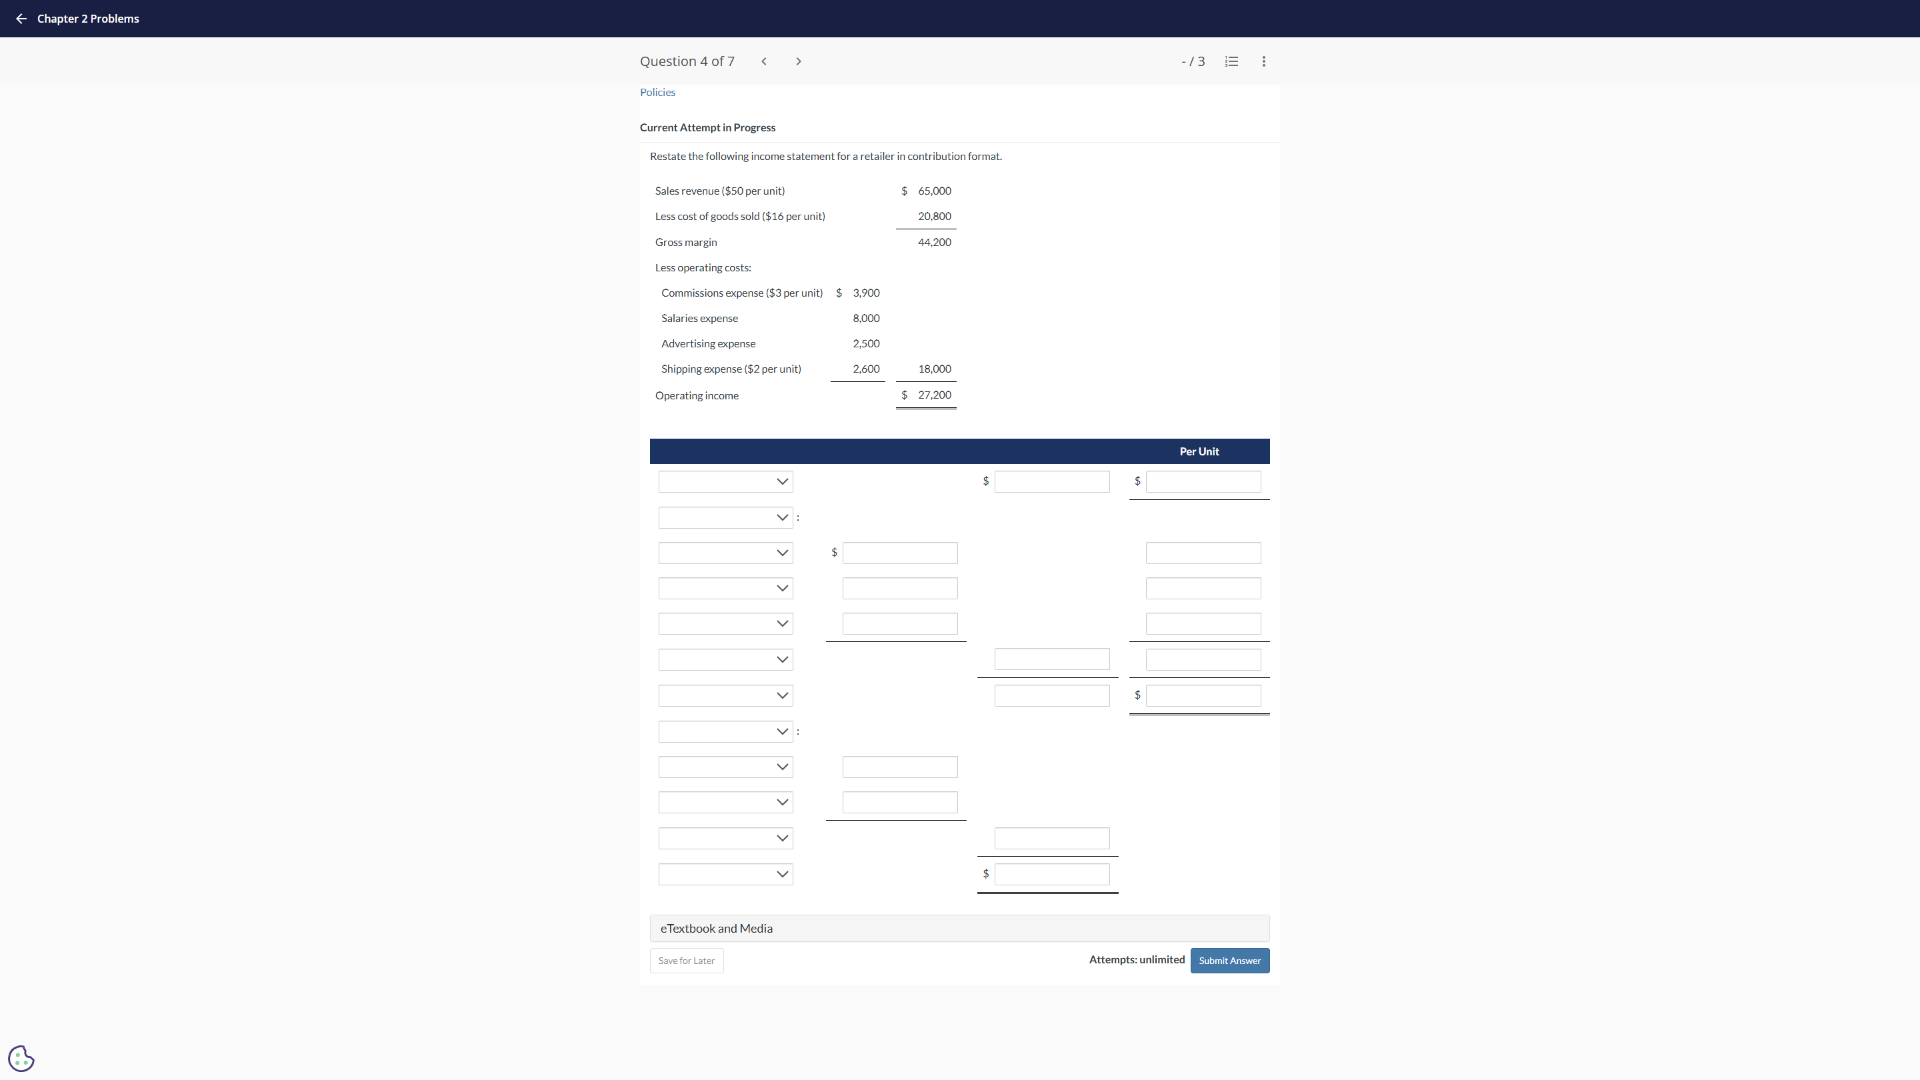Open the sixth row dropdown
Screen dimensions: 1920x1080
[726, 660]
